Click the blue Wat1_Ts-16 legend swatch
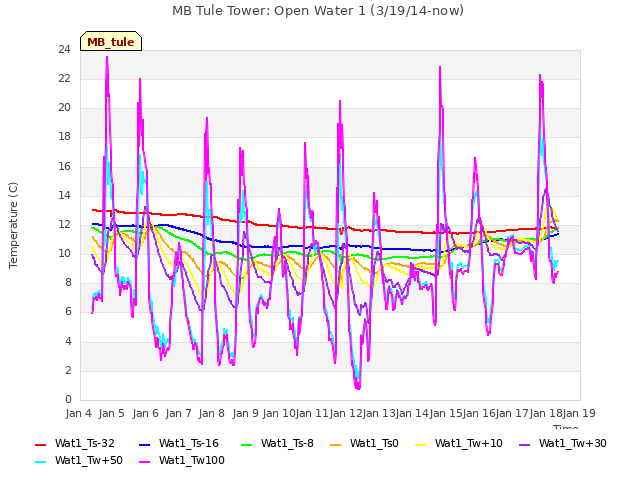This screenshot has height=480, width=640. [145, 445]
